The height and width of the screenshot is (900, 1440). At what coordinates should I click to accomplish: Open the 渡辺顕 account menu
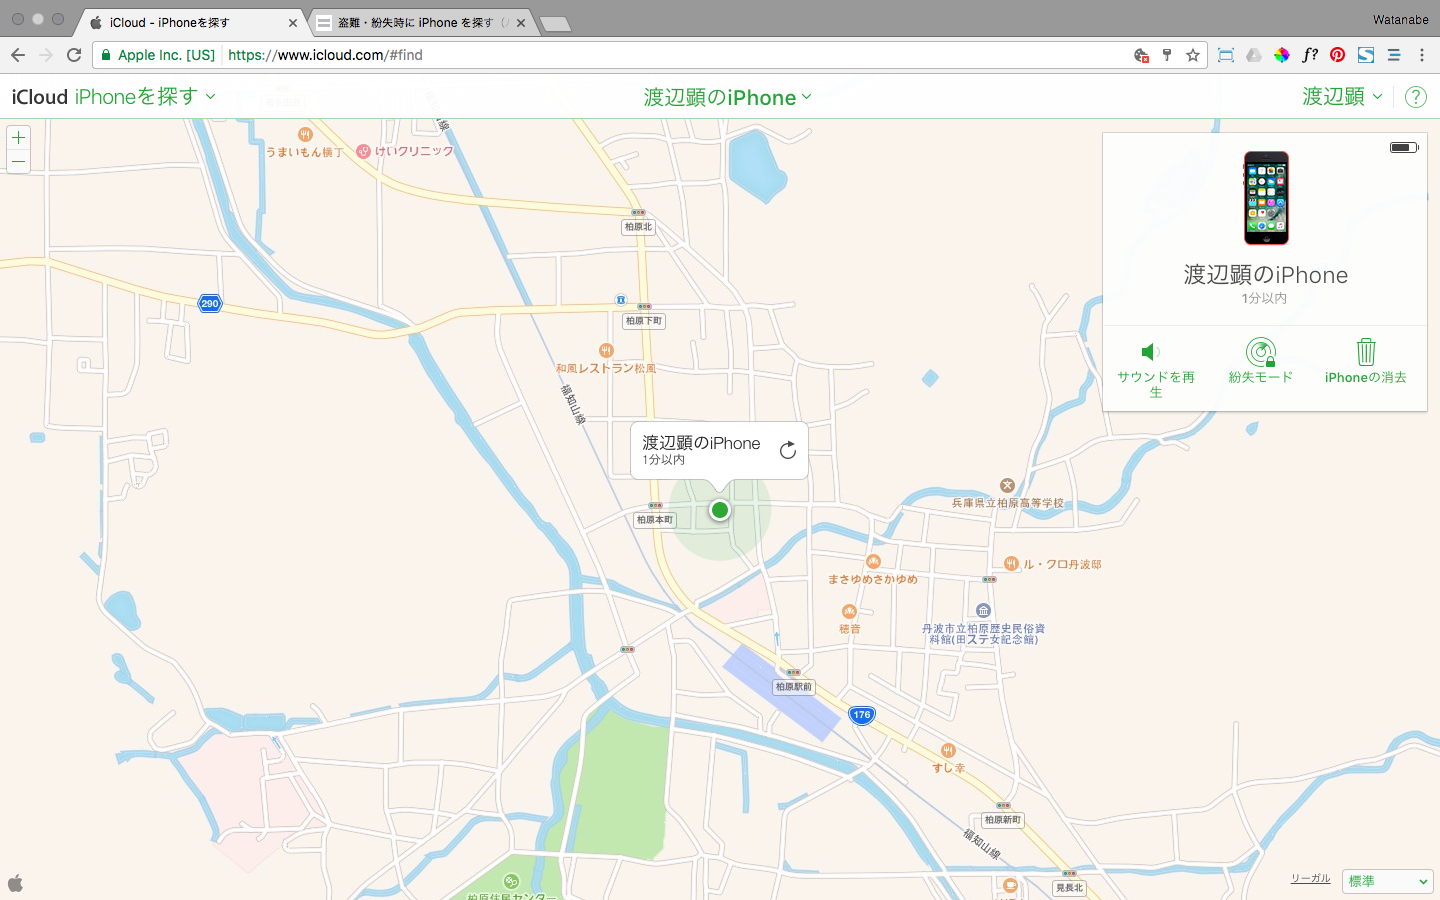click(1342, 97)
